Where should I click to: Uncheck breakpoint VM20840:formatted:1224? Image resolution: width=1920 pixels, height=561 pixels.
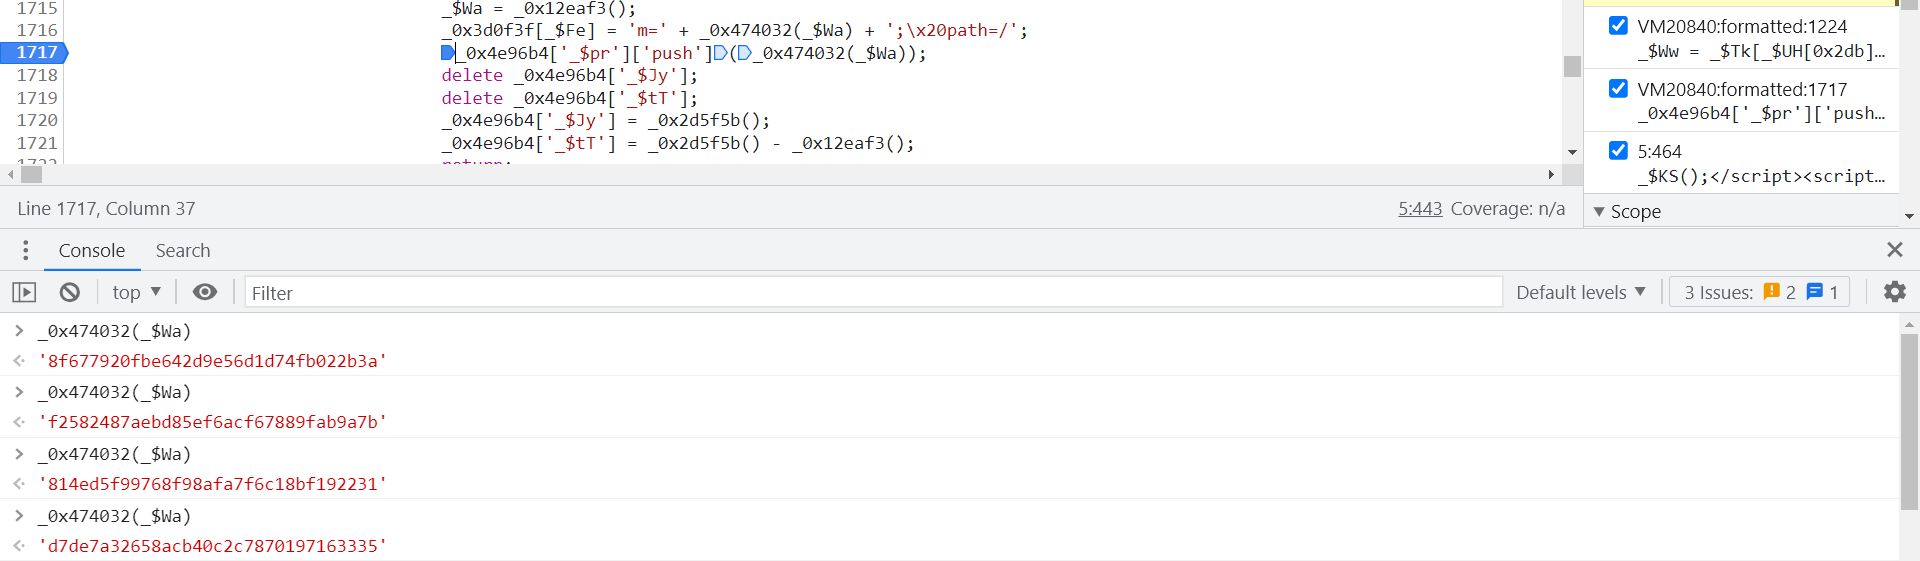click(x=1618, y=25)
